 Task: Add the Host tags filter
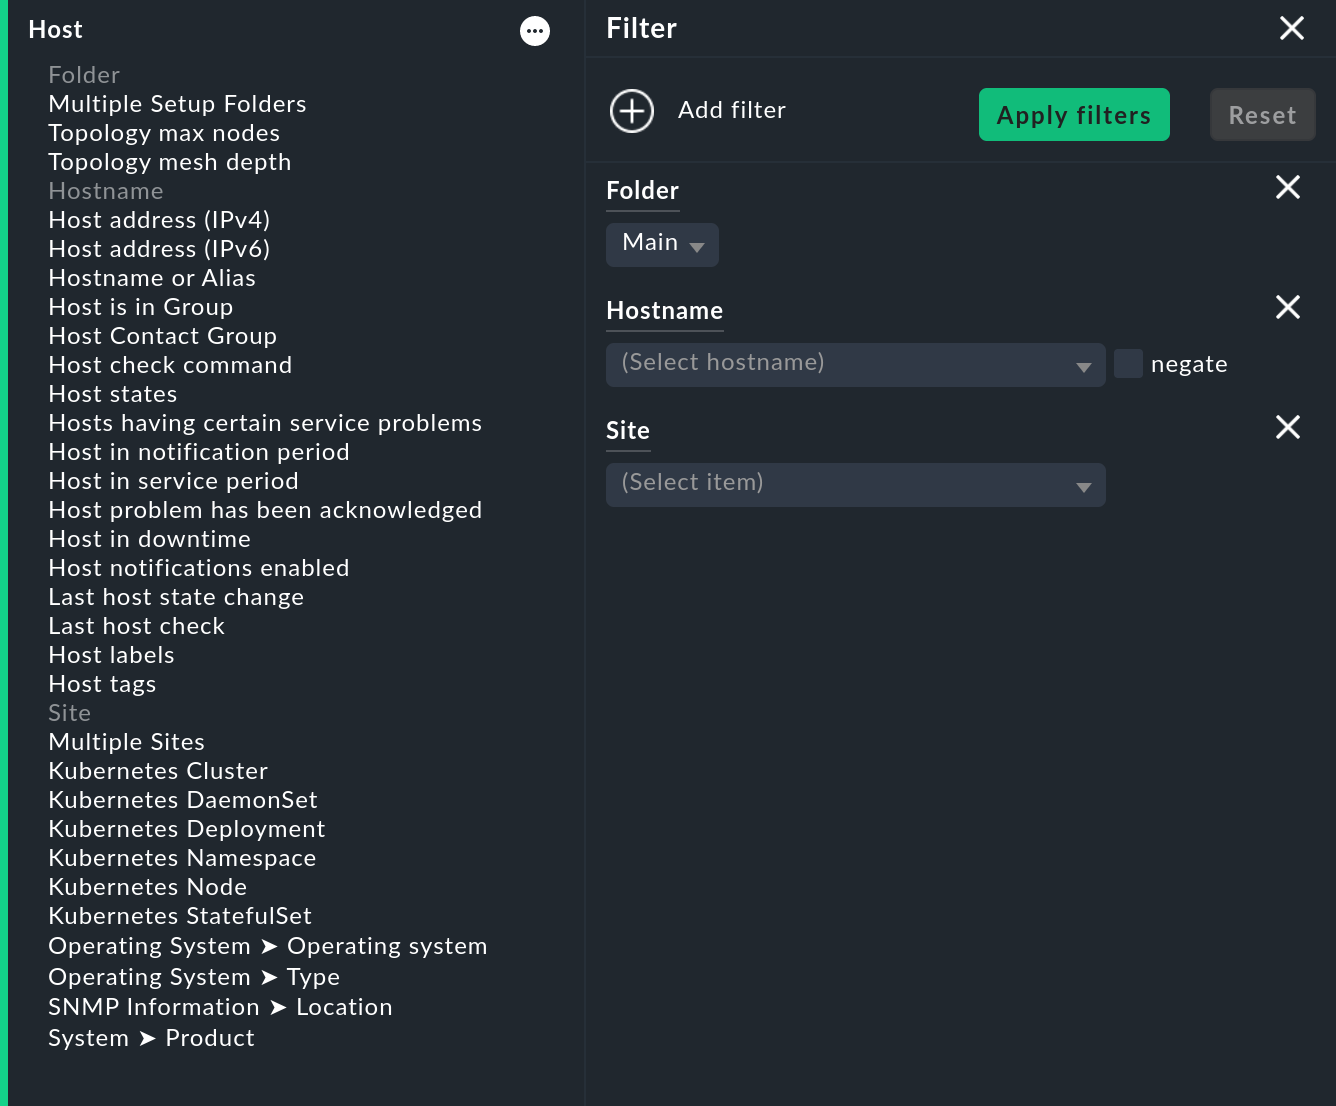(102, 684)
